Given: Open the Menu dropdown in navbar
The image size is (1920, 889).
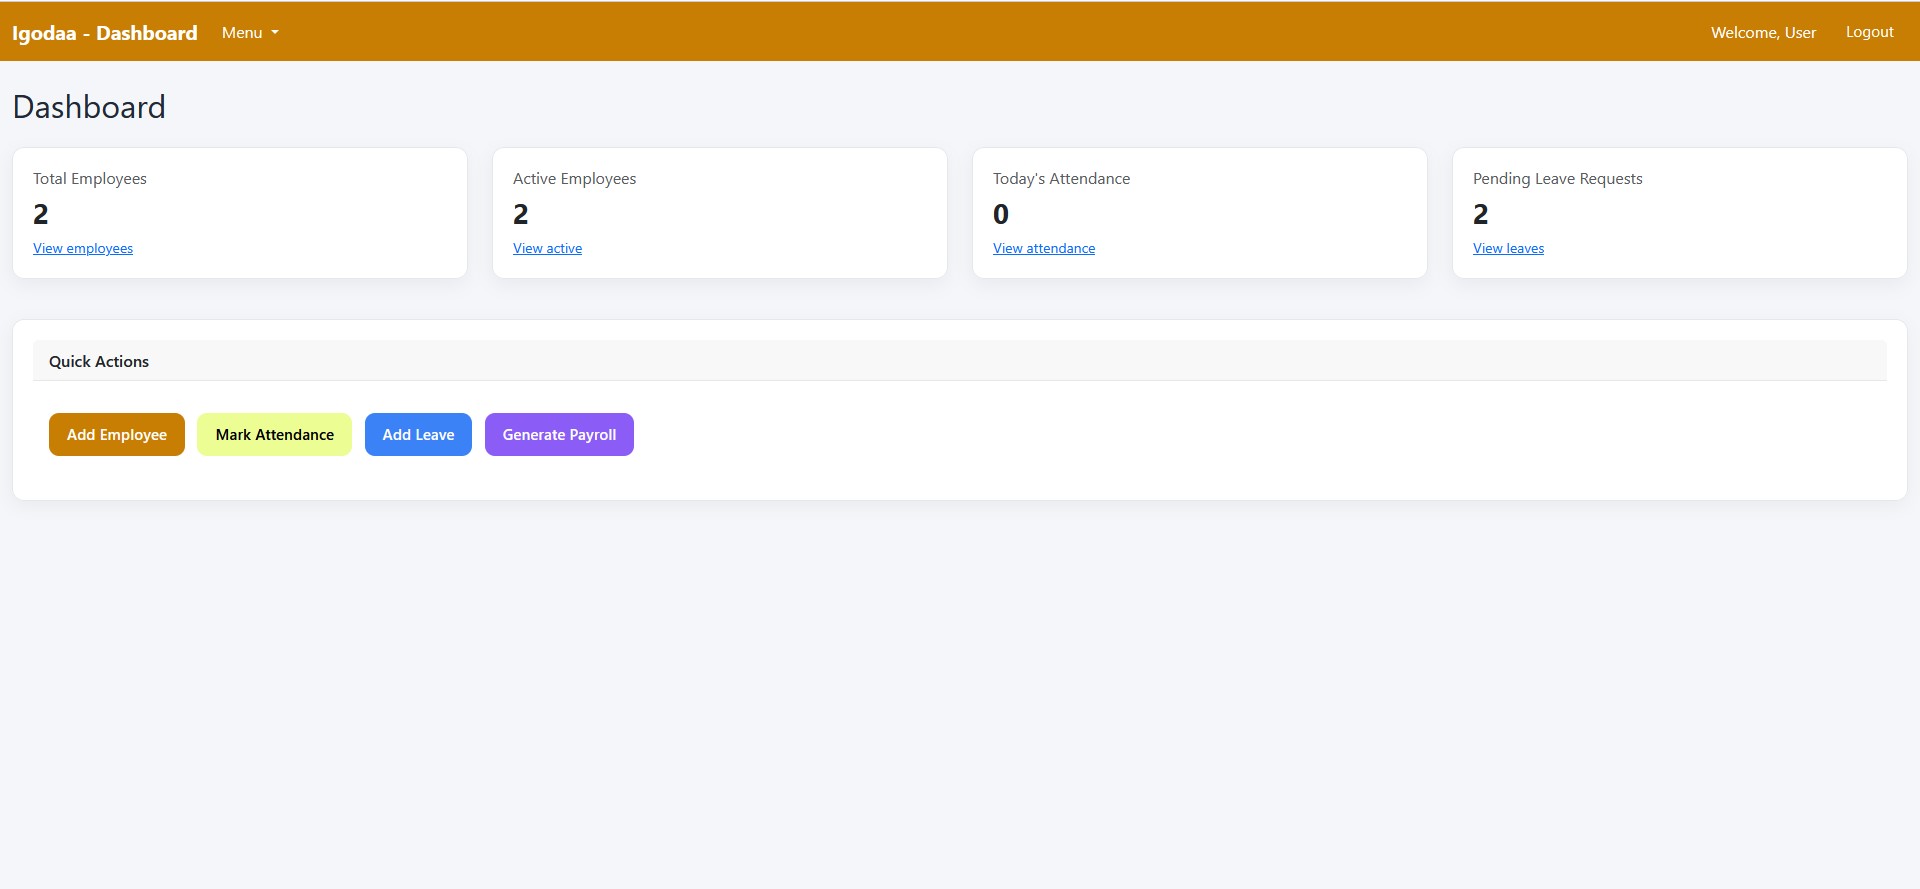Looking at the screenshot, I should click(x=250, y=32).
